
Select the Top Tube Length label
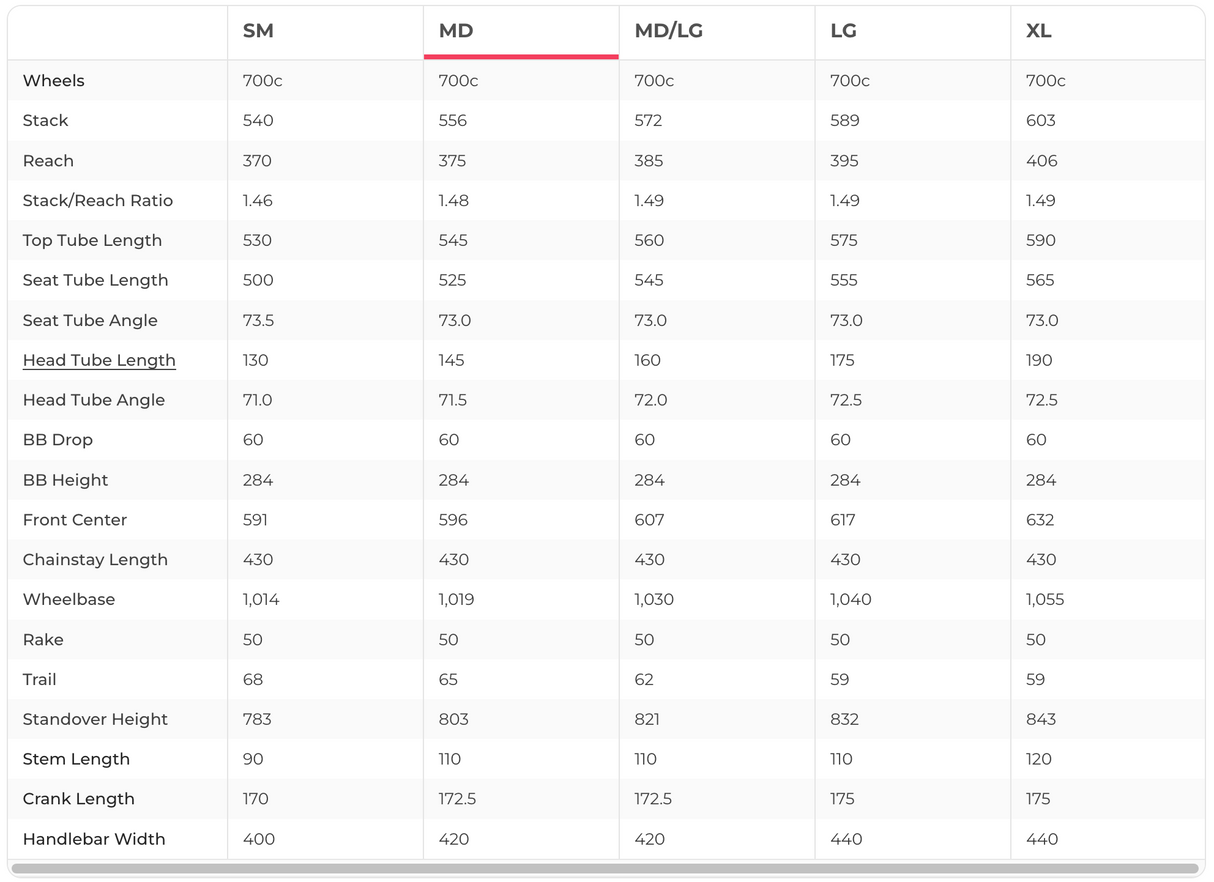click(92, 240)
